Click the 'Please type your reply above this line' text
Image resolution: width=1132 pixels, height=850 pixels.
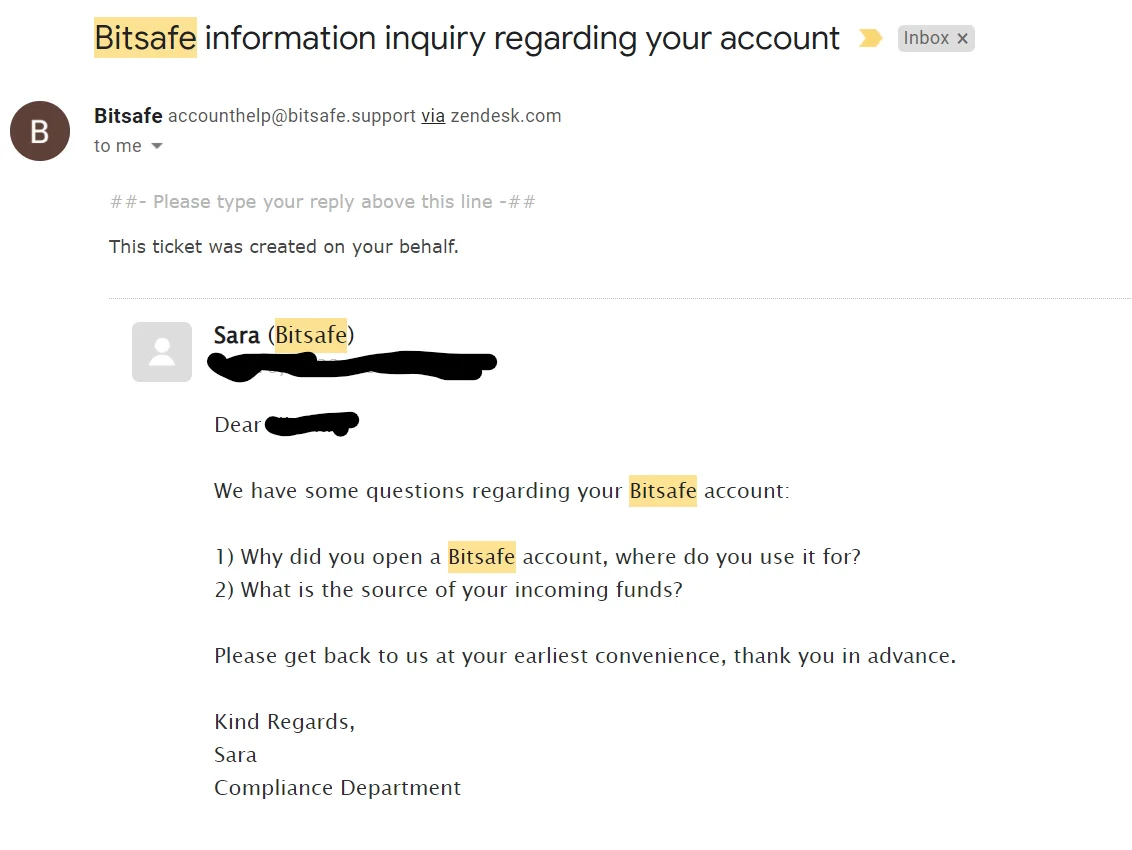point(323,201)
